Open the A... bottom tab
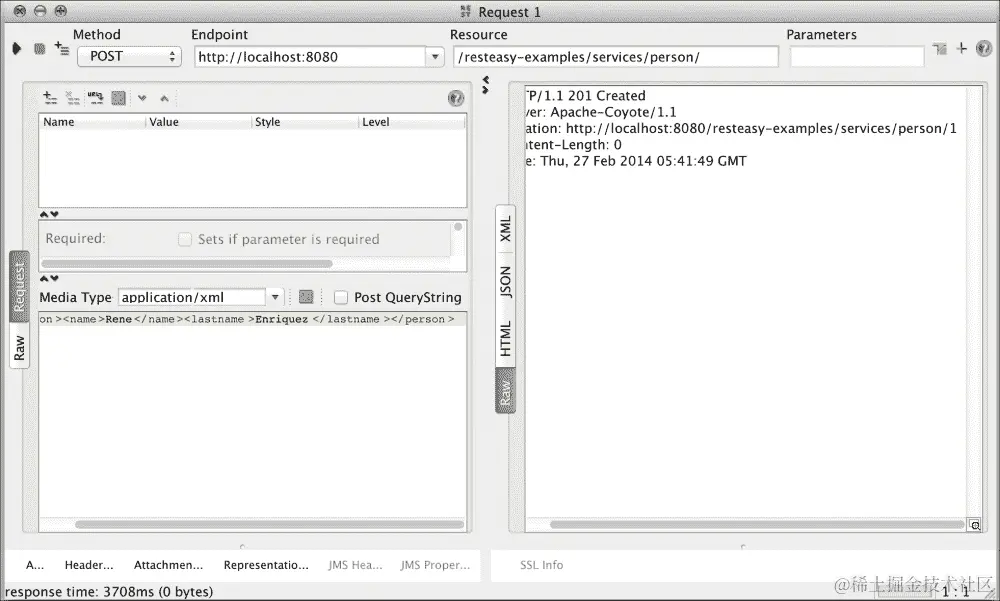This screenshot has height=601, width=1000. point(35,565)
